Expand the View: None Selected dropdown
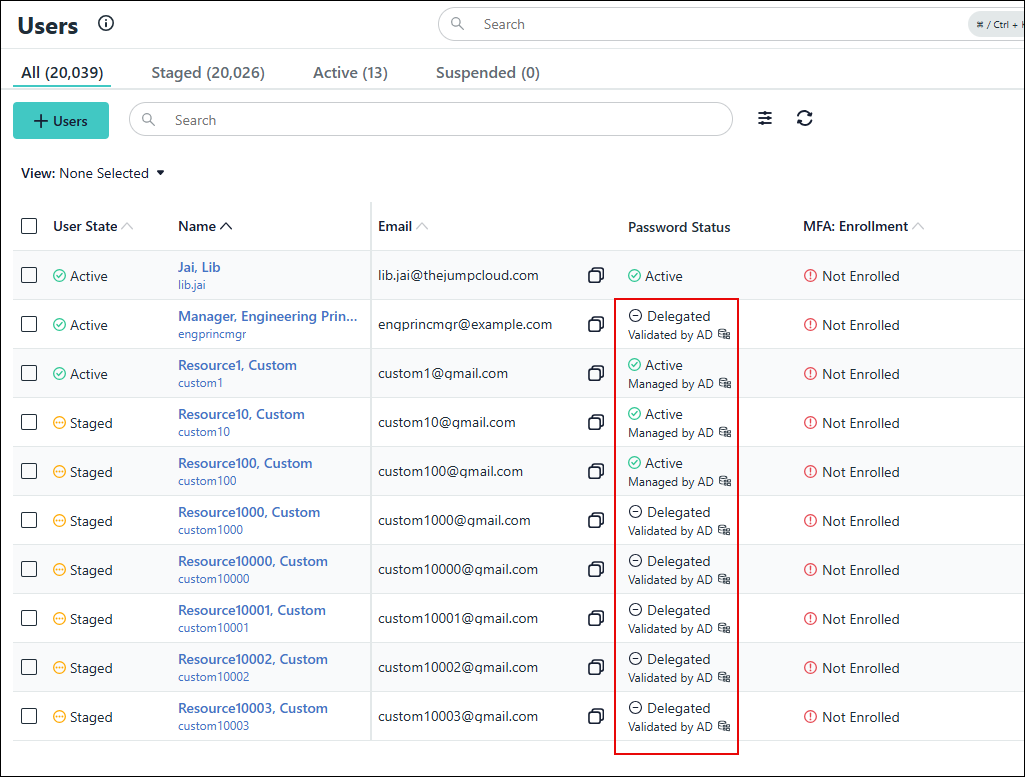The image size is (1025, 777). point(93,173)
